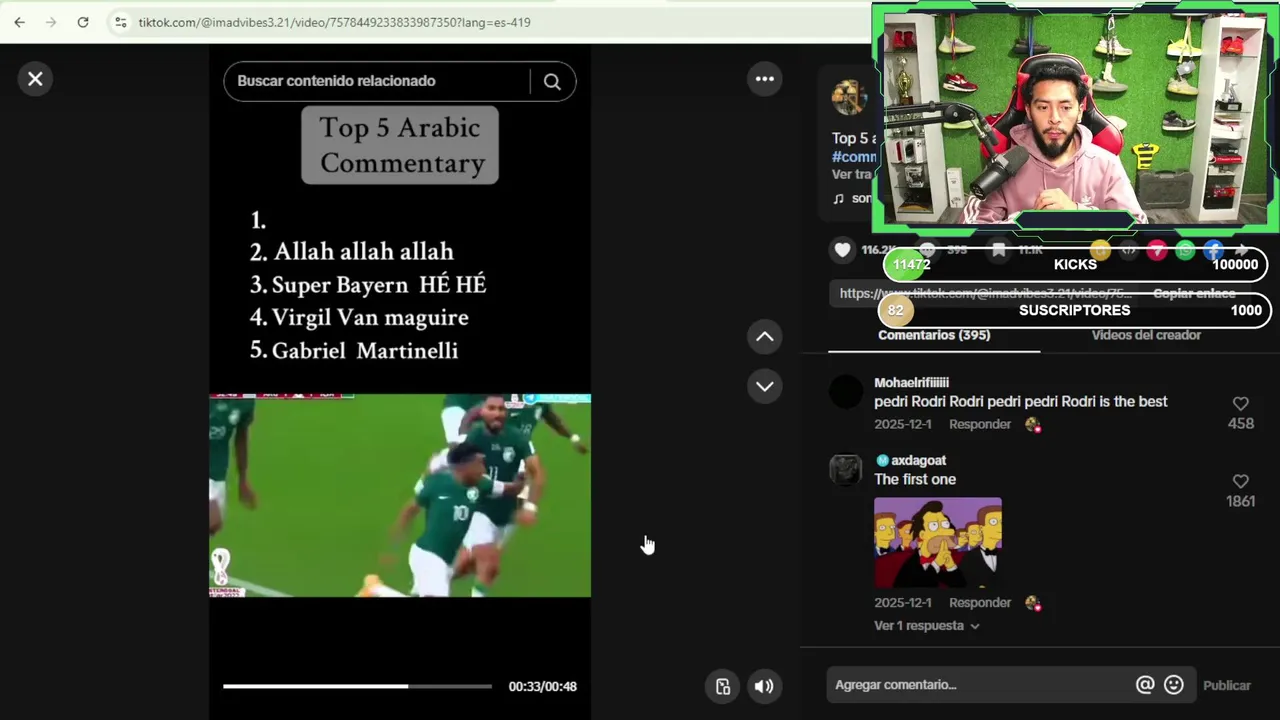Go to previous video with up chevron
This screenshot has height=720, width=1280.
coord(765,337)
